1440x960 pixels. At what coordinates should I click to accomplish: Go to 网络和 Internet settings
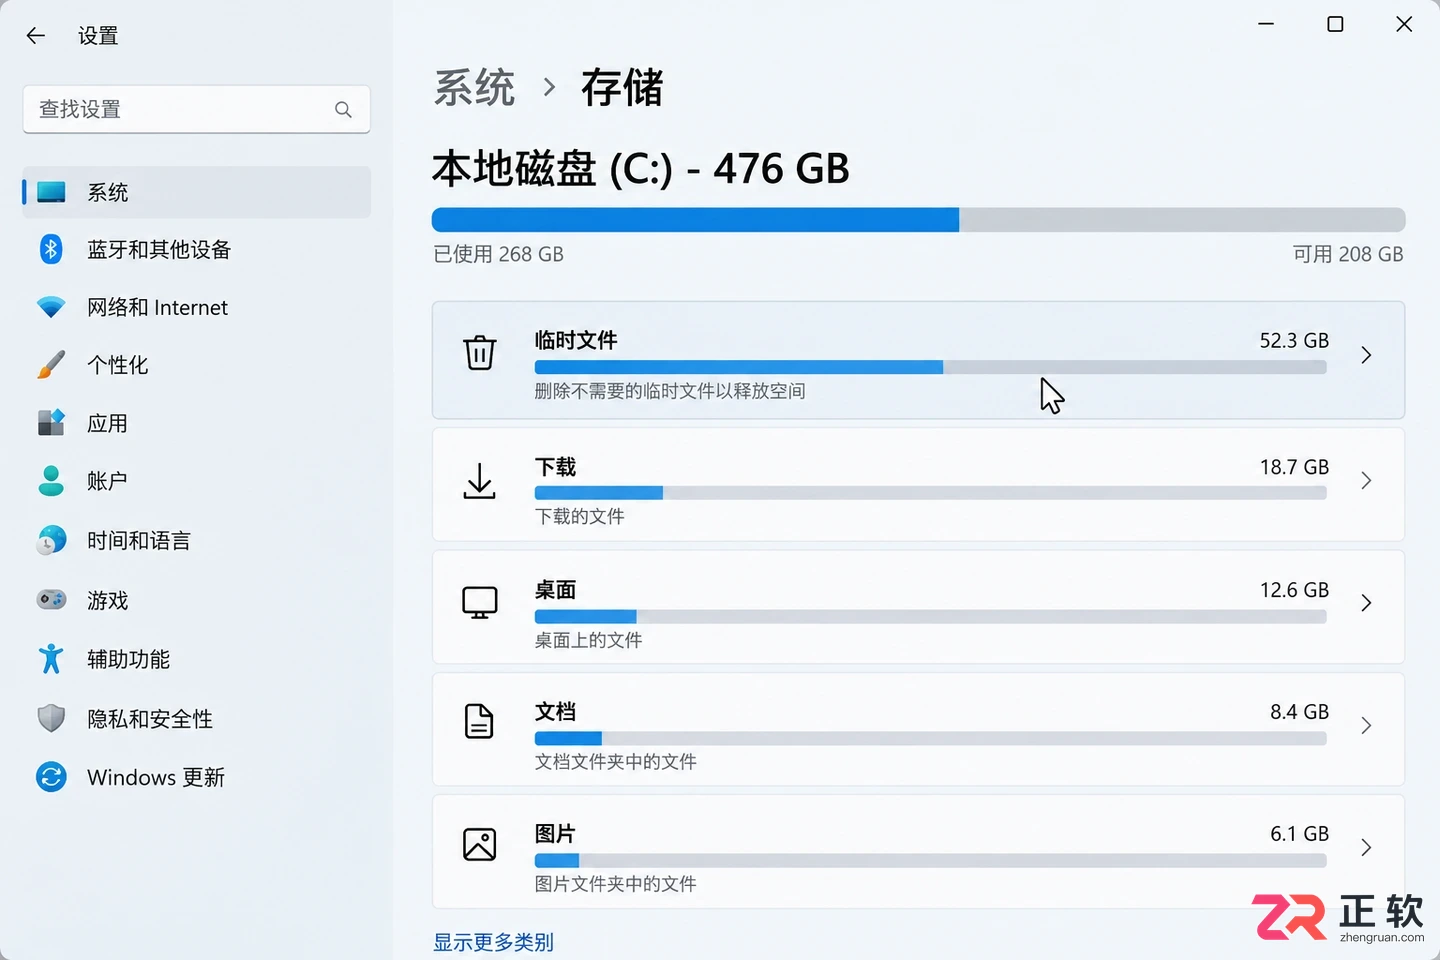tap(197, 307)
